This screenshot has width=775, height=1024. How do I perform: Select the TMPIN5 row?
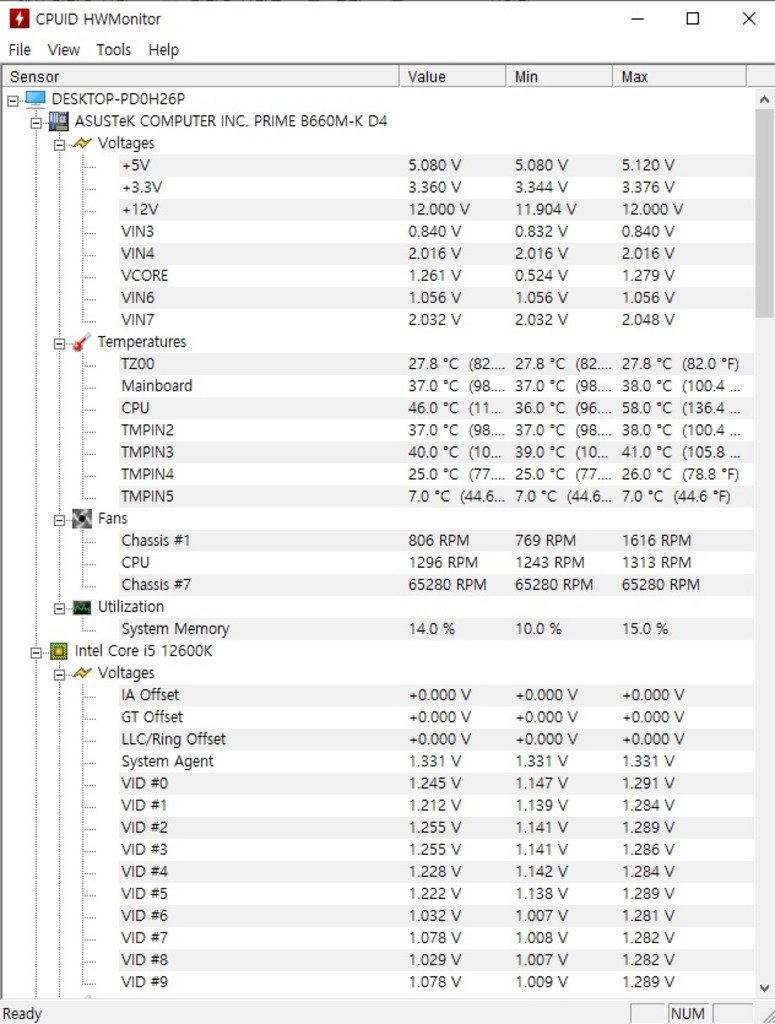click(x=436, y=496)
